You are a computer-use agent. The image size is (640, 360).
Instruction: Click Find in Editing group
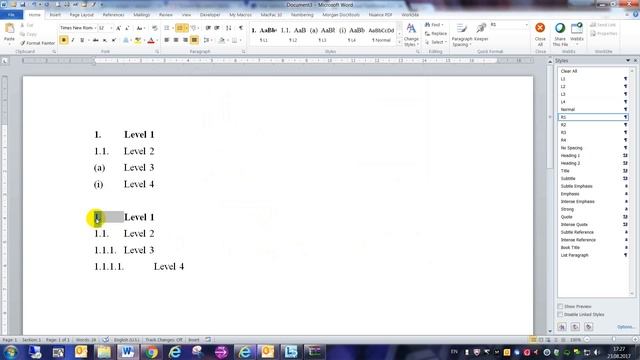coord(434,25)
